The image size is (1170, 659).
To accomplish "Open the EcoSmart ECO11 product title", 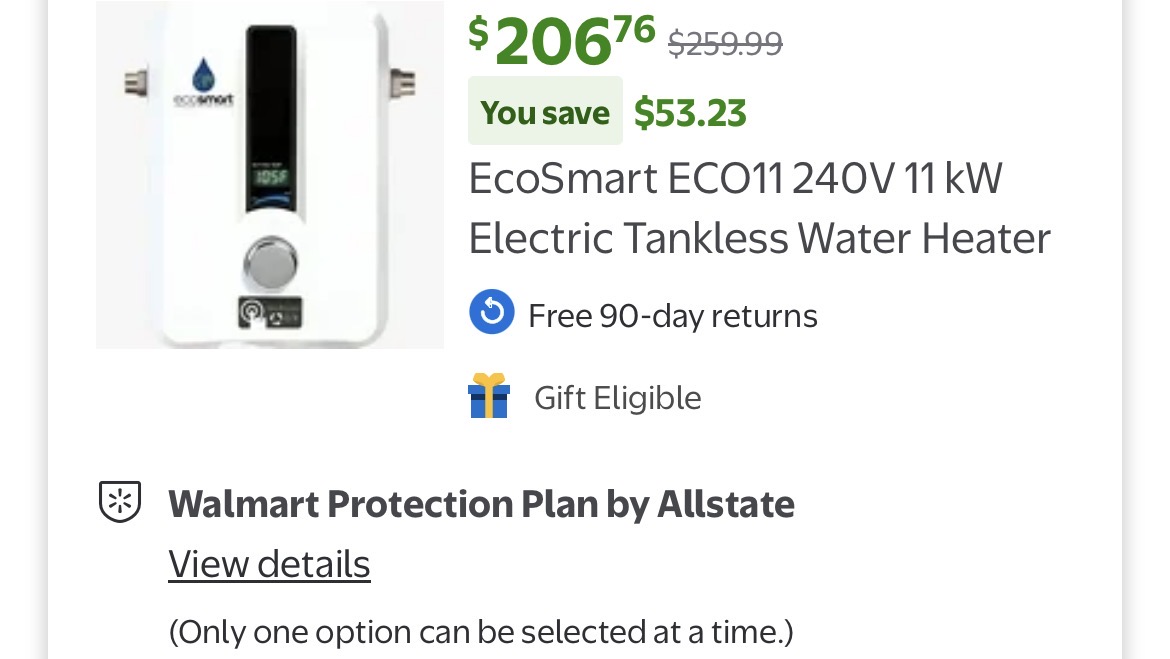I will [759, 209].
